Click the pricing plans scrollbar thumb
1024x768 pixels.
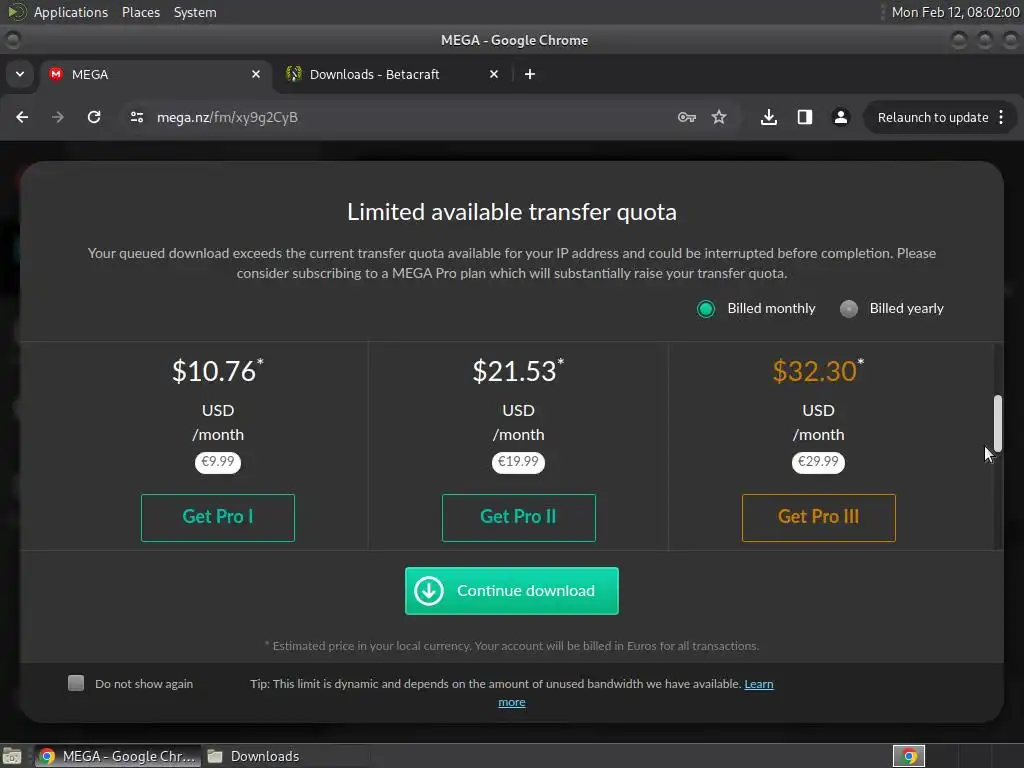(997, 423)
